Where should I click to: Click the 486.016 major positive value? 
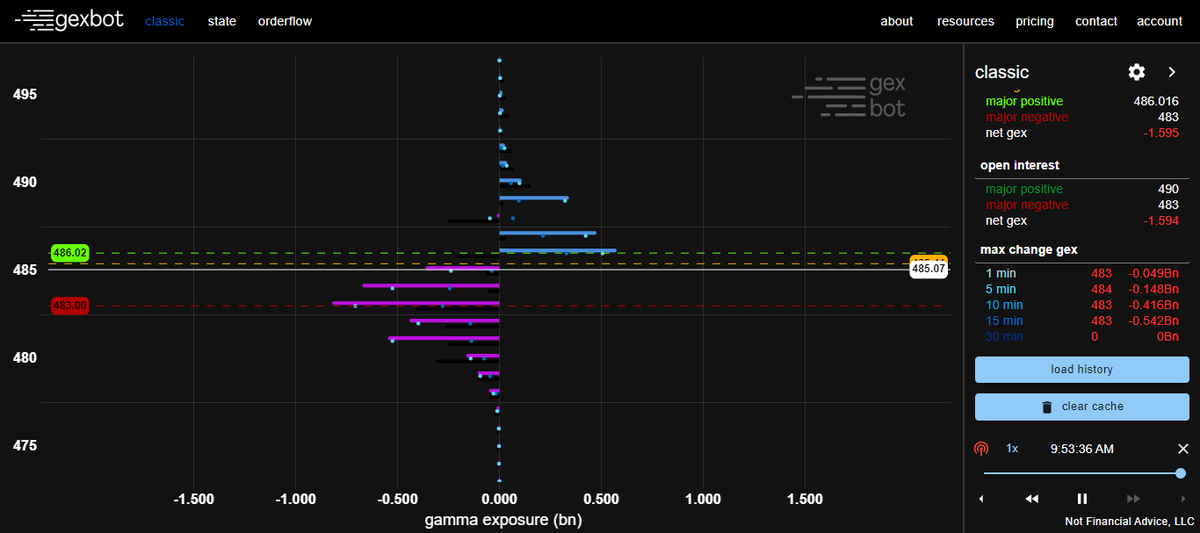[1156, 101]
